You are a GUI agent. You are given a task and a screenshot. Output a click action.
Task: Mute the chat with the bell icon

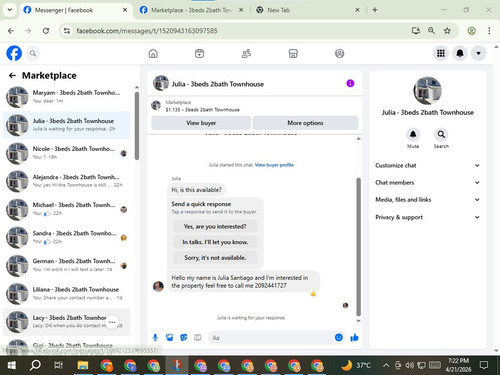coord(413,134)
